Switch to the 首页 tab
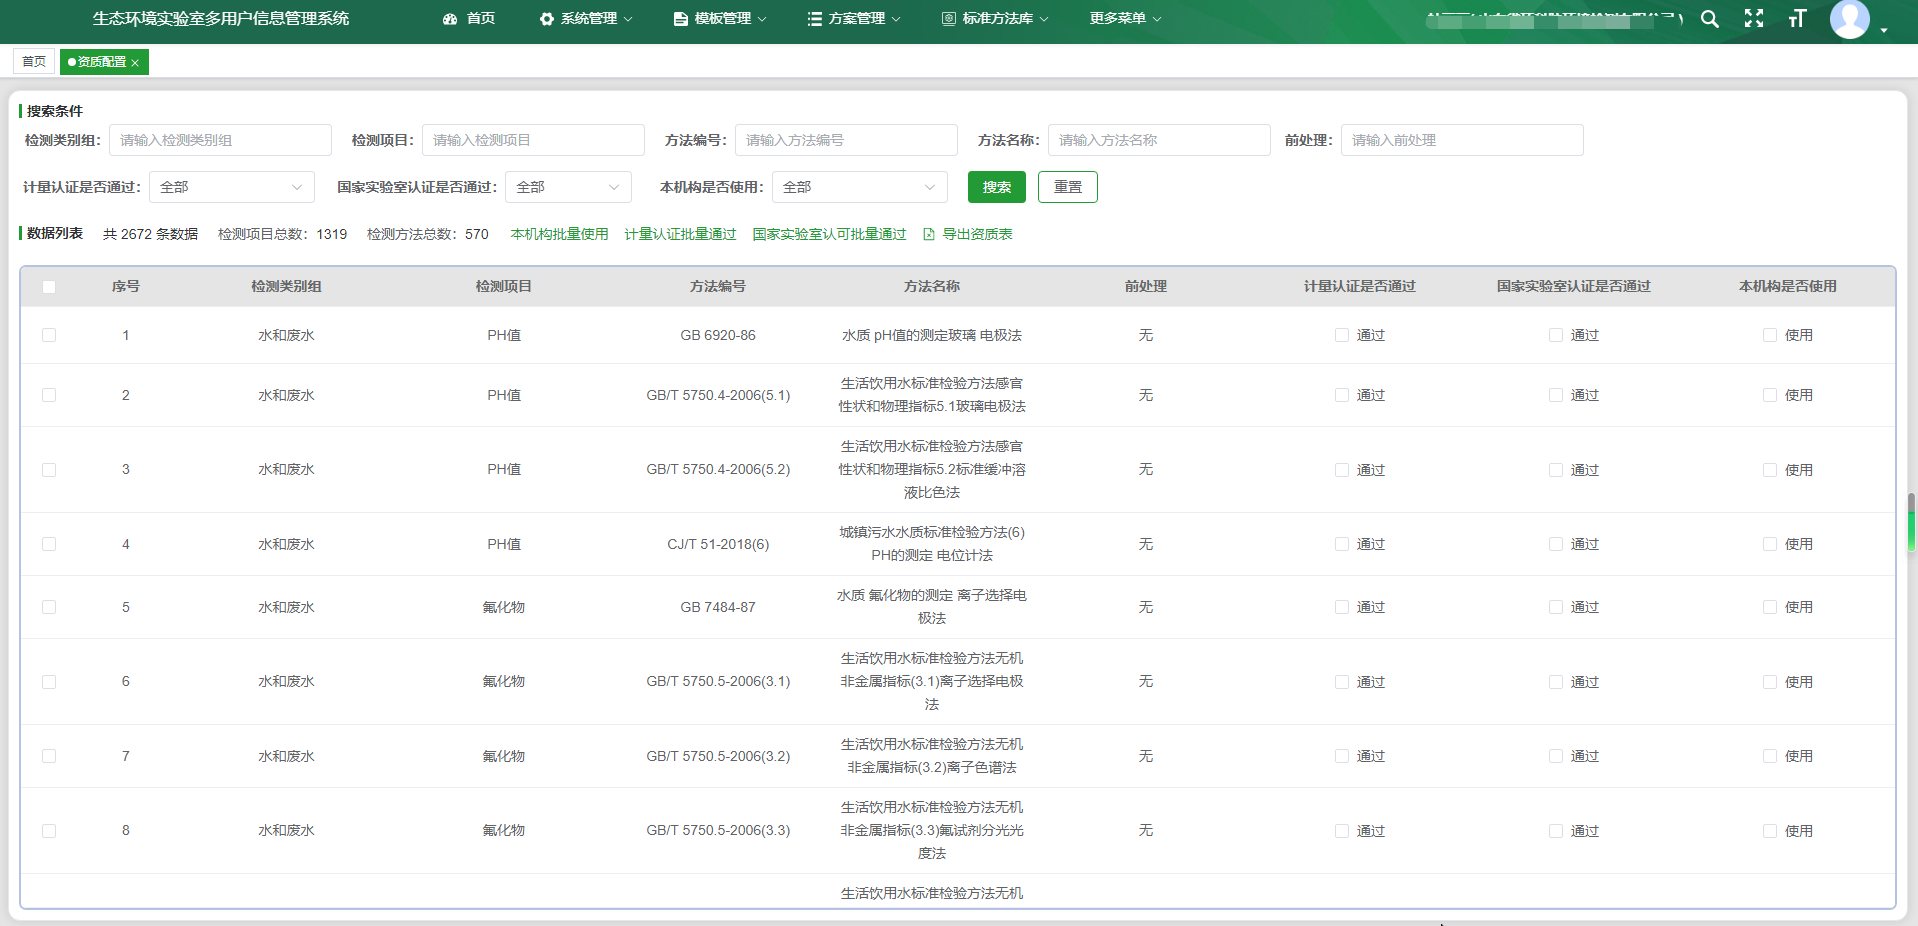 (34, 62)
